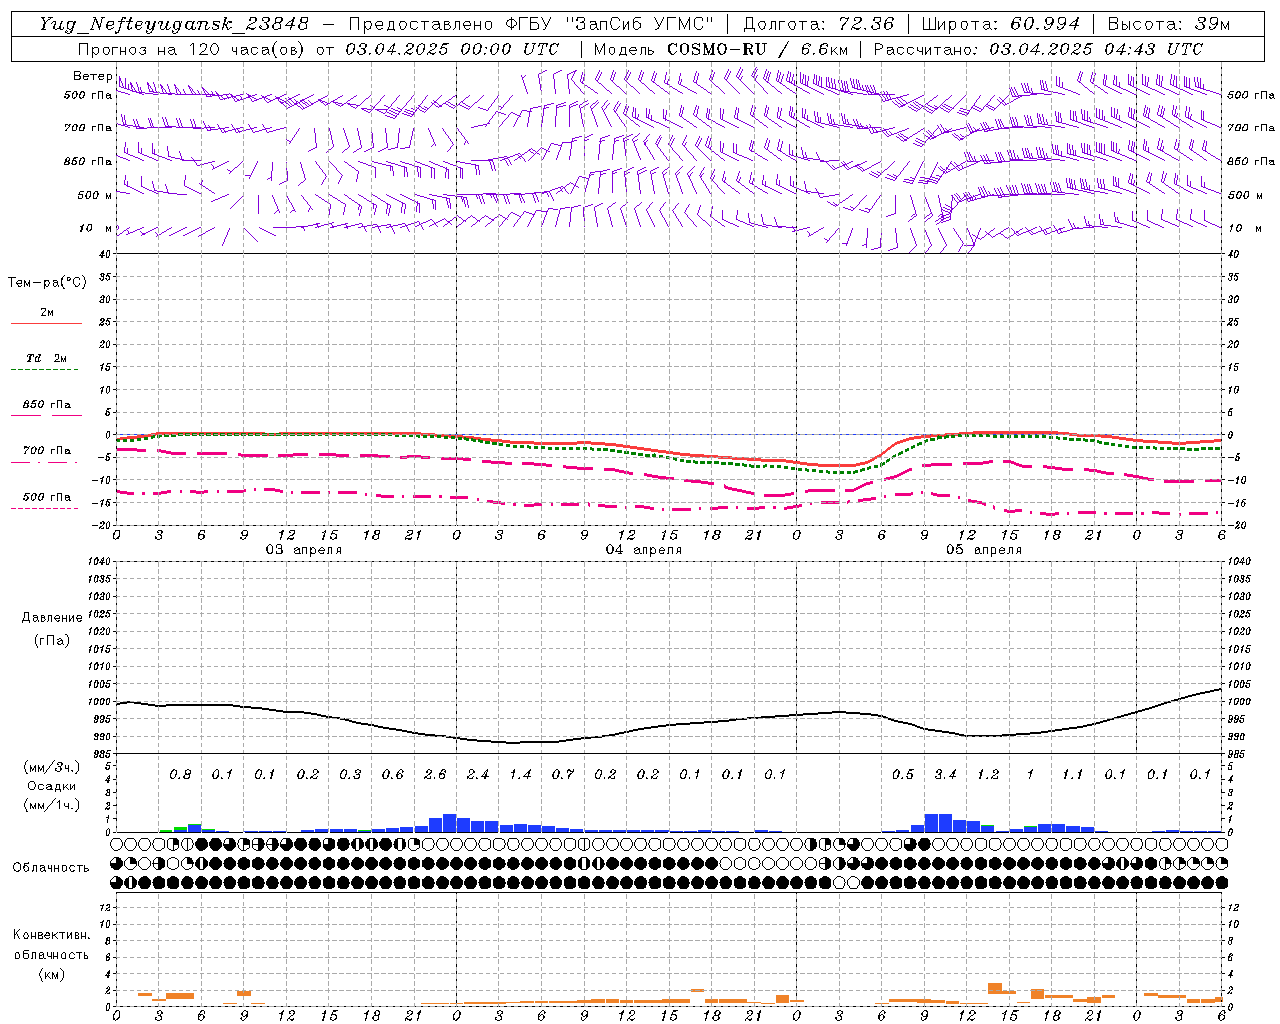The width and height of the screenshot is (1280, 1024).
Task: Click the 0.3 three-hour precipitation value
Action: [x=350, y=774]
